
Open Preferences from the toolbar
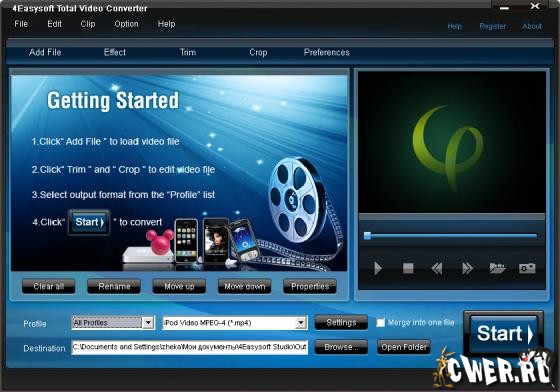pos(327,52)
